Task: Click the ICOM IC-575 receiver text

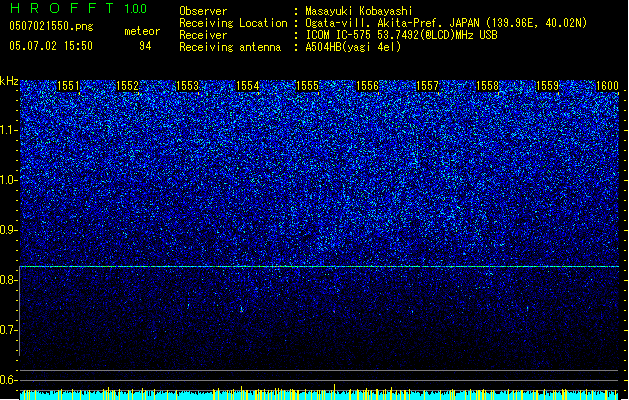Action: [402, 35]
